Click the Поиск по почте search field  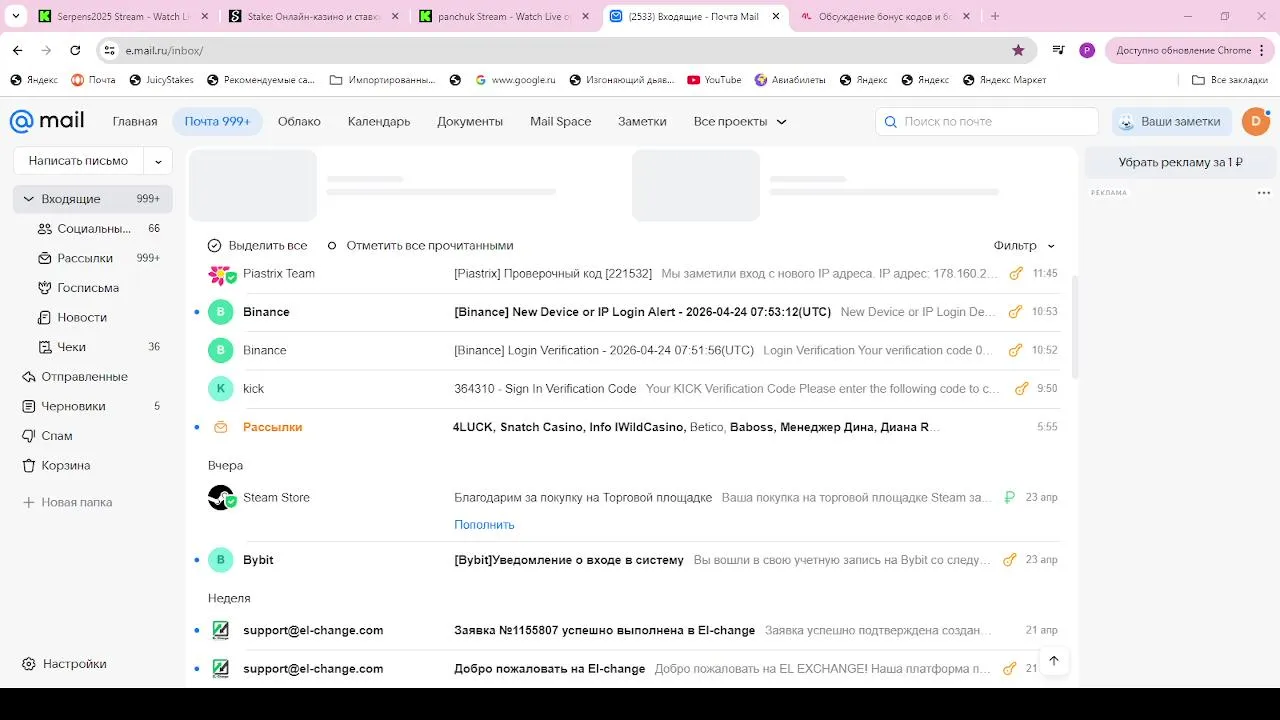987,121
